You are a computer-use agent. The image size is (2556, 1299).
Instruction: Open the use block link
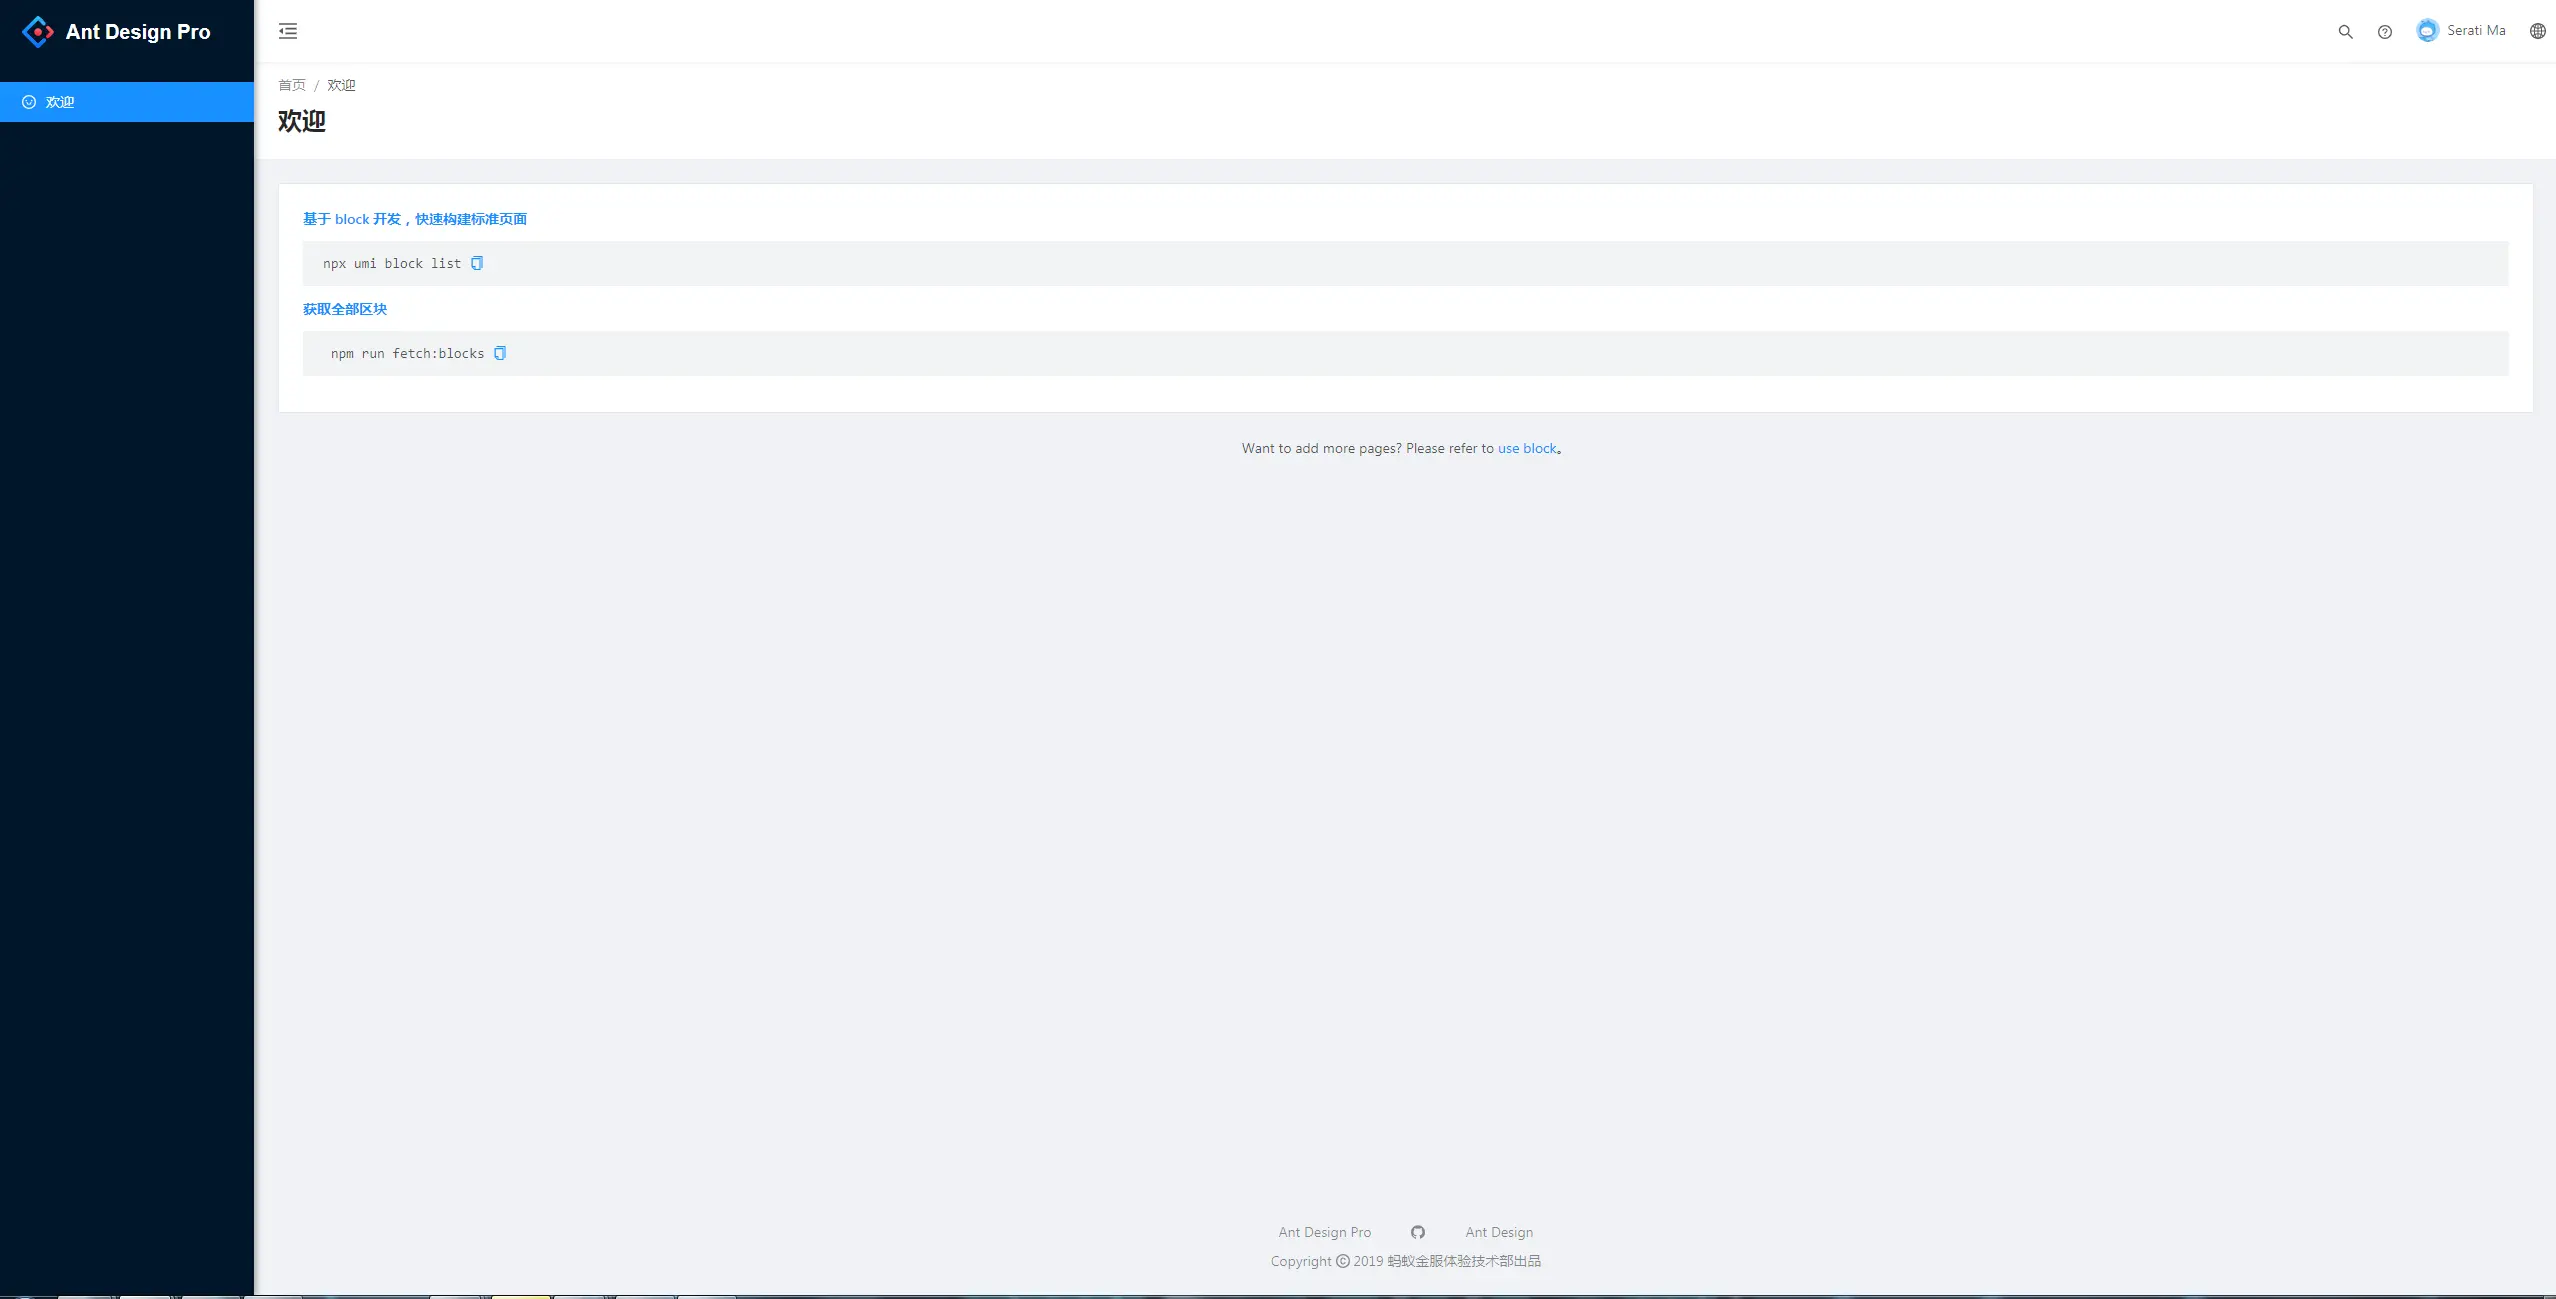coord(1527,448)
